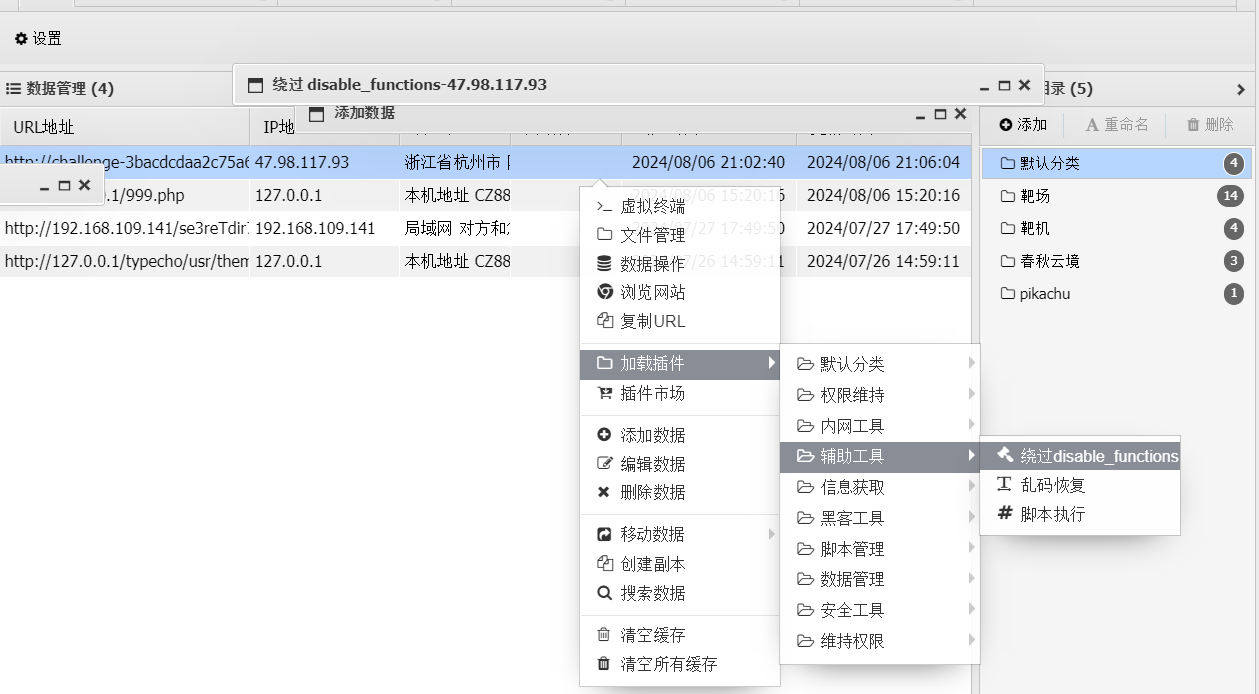
Task: Click the trash icon for 清空缓存
Action: [604, 635]
